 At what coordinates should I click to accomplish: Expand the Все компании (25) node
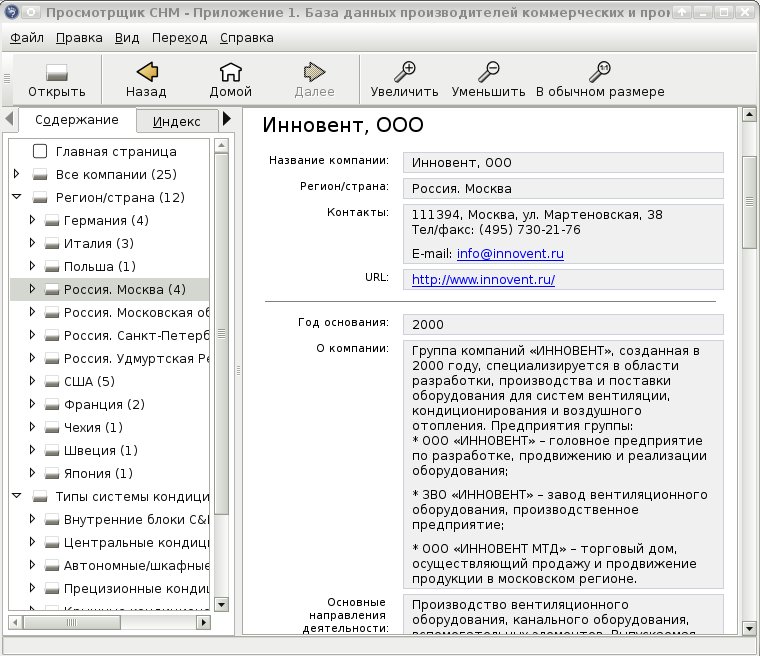pos(16,174)
